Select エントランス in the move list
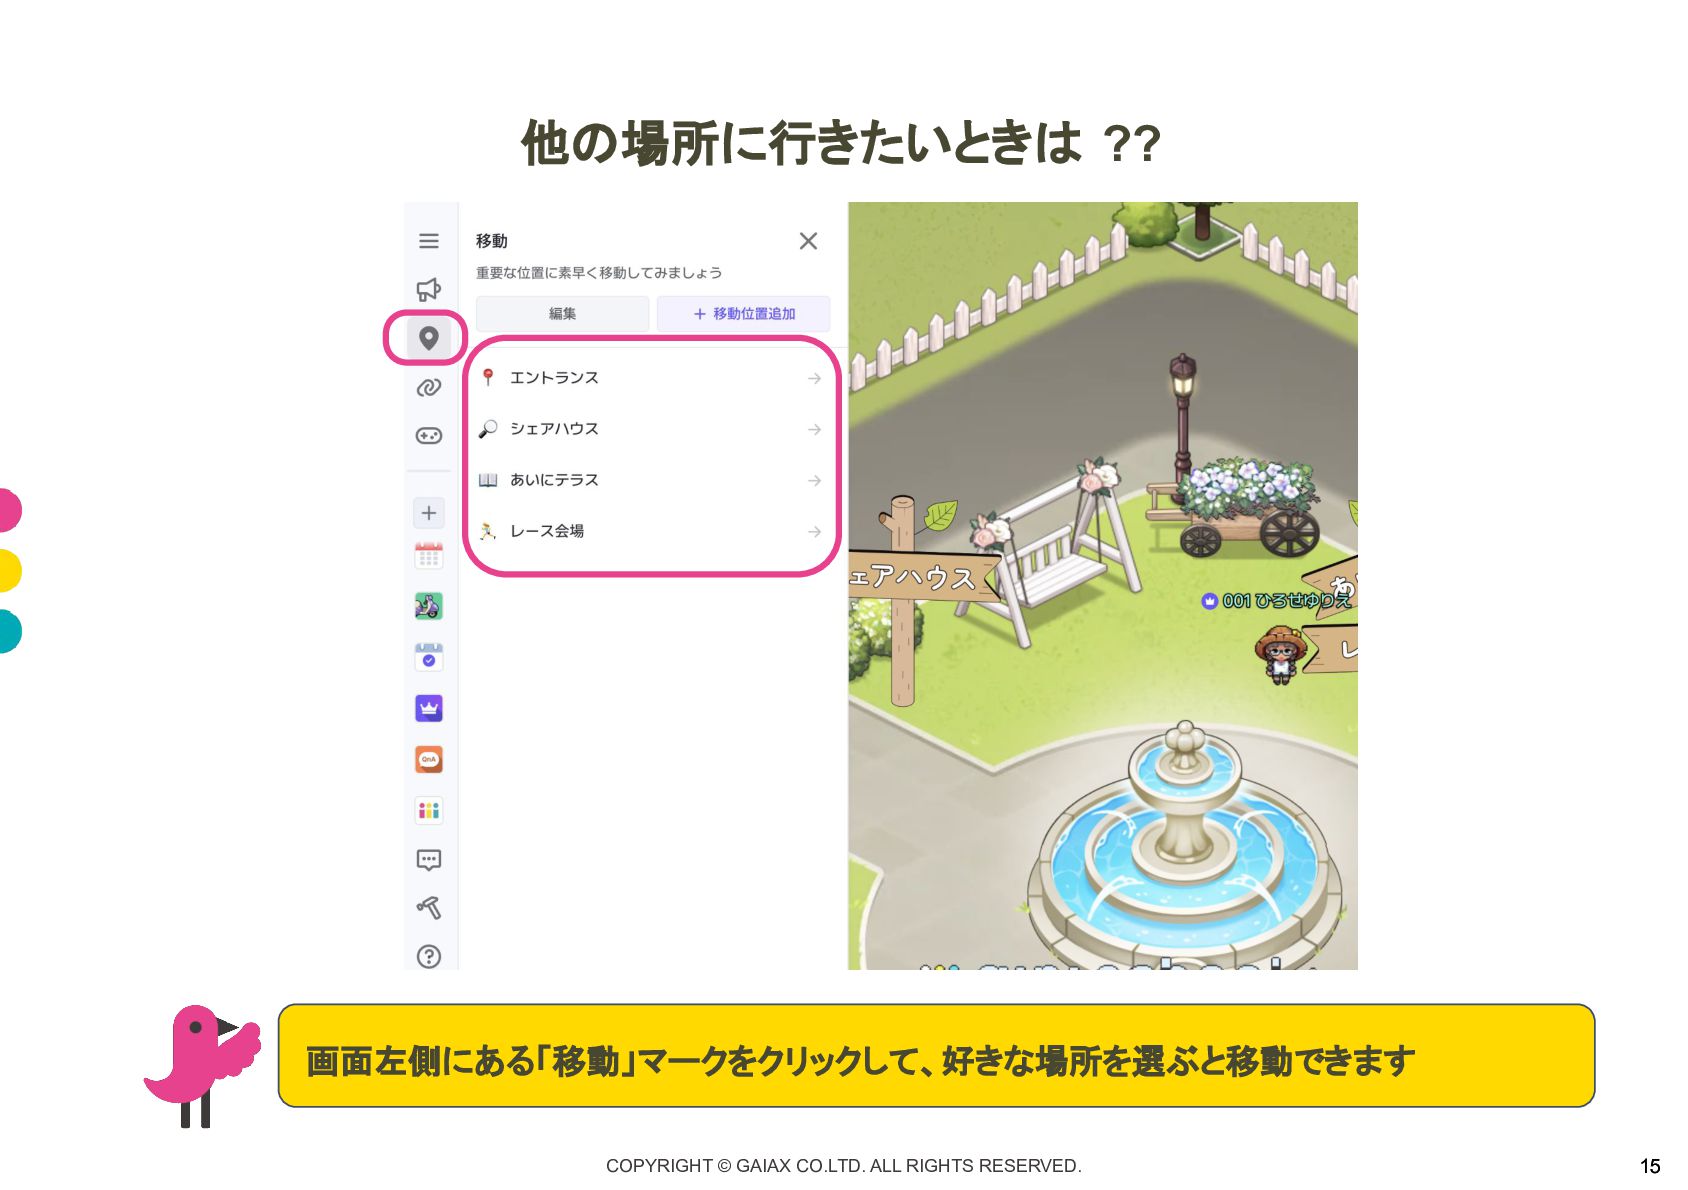The image size is (1688, 1190). 651,378
